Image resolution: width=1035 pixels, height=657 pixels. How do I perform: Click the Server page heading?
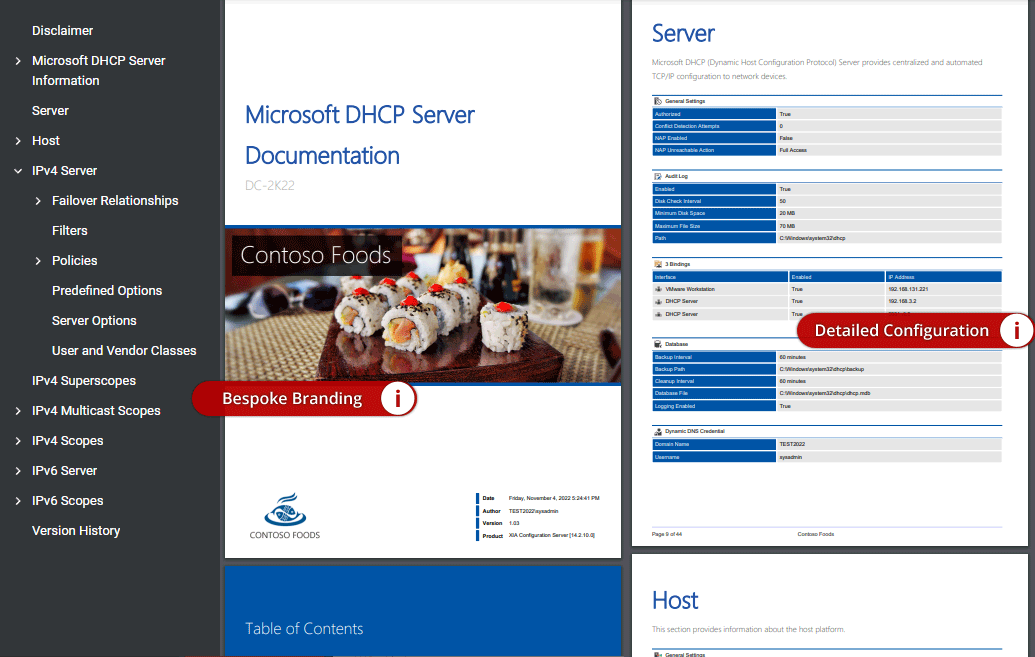[683, 33]
